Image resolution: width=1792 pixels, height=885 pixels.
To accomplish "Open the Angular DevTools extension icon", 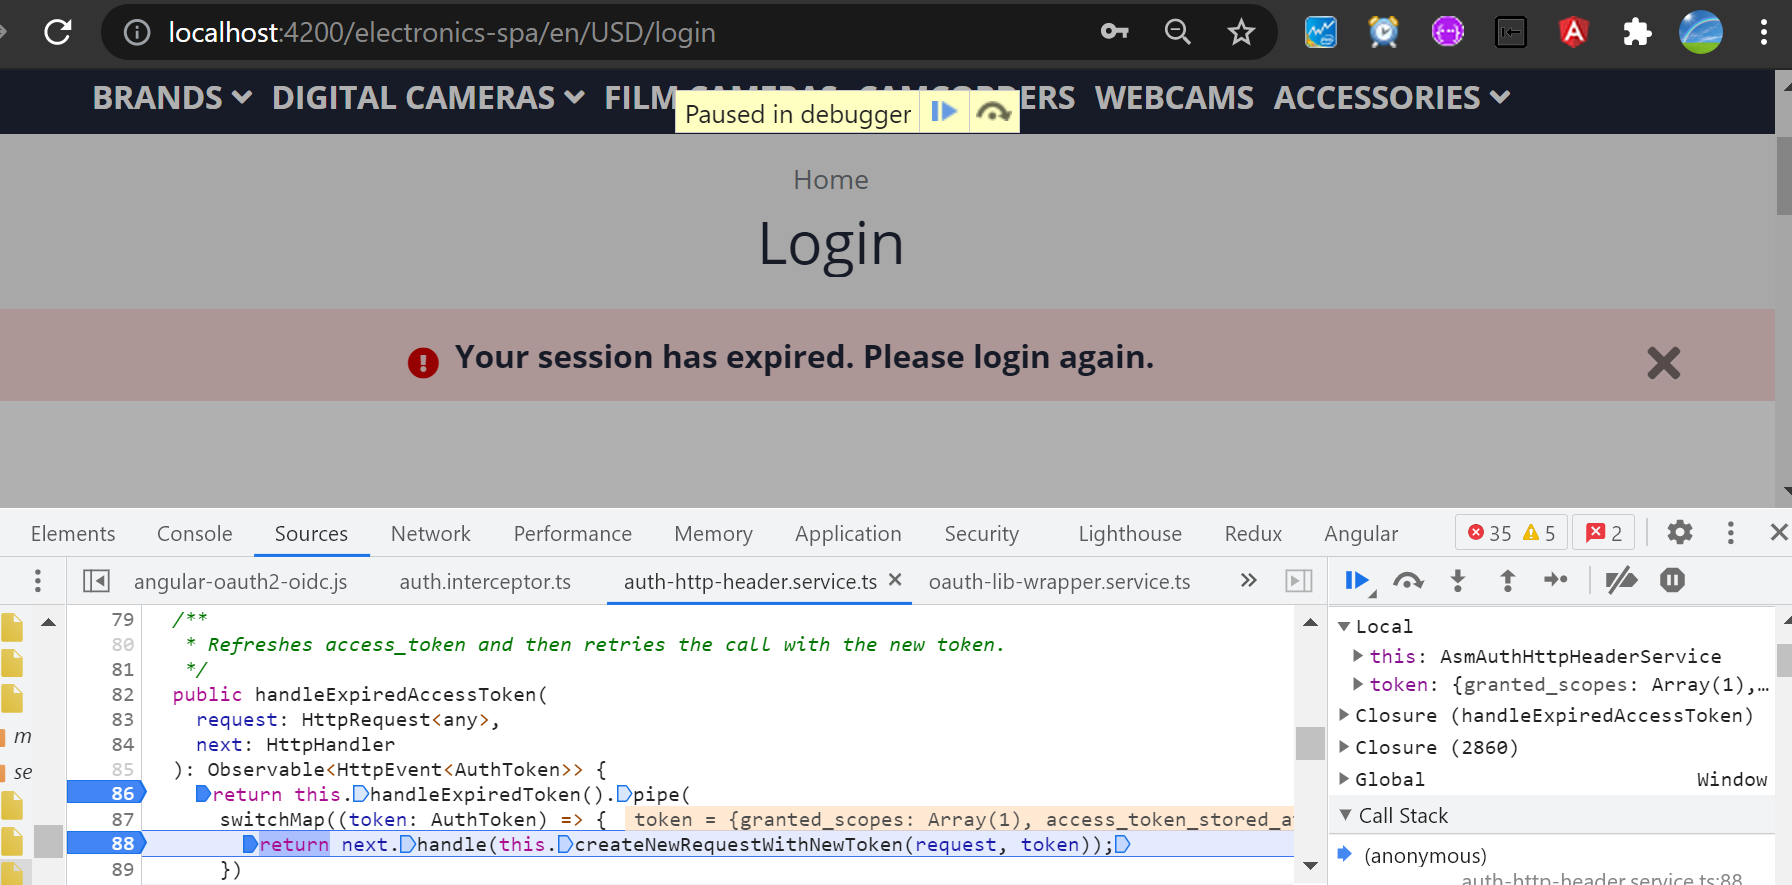I will (x=1574, y=32).
